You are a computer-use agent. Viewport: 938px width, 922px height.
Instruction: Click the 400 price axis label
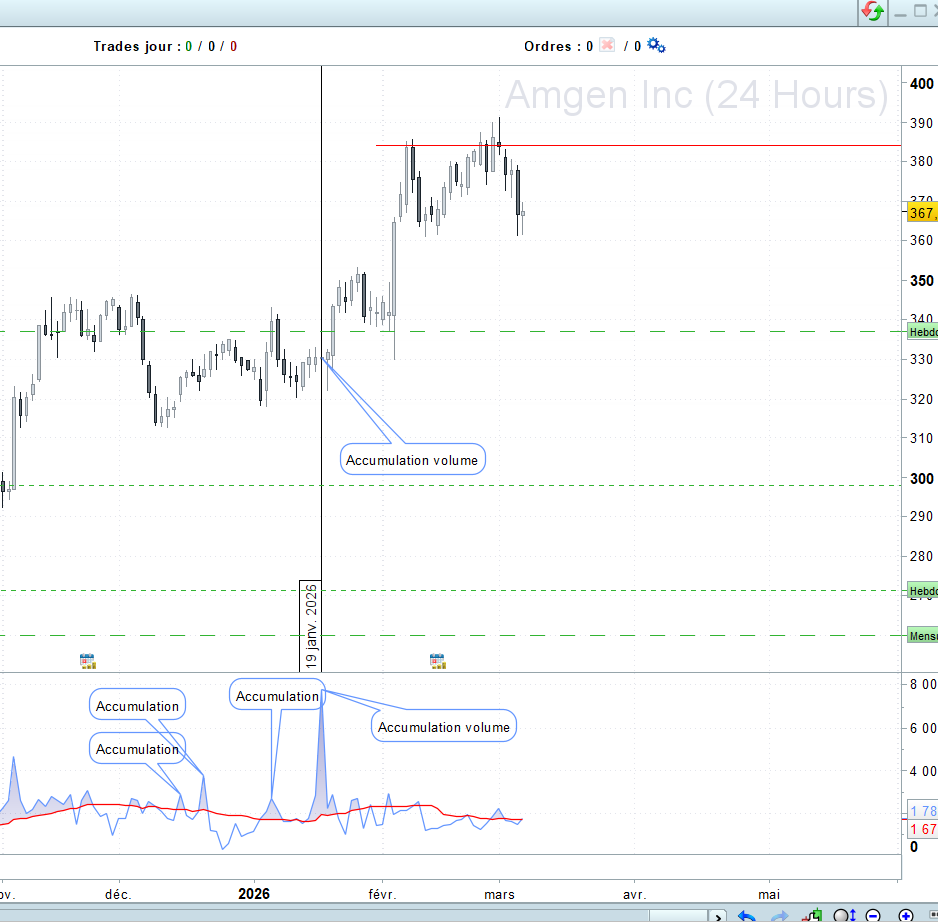(x=921, y=84)
